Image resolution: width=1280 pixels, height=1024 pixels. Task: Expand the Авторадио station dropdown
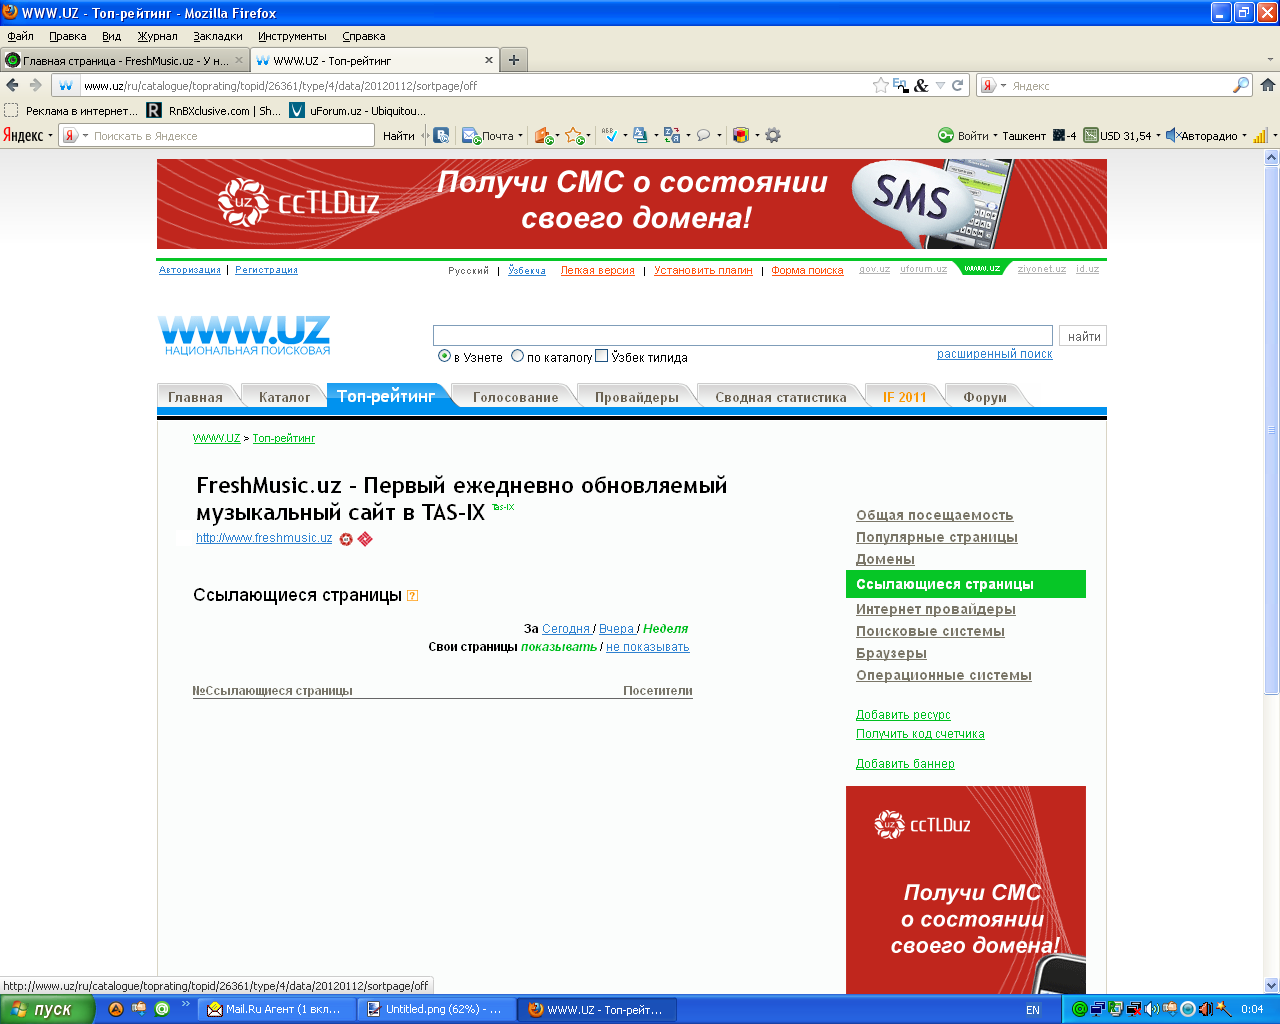(1245, 136)
